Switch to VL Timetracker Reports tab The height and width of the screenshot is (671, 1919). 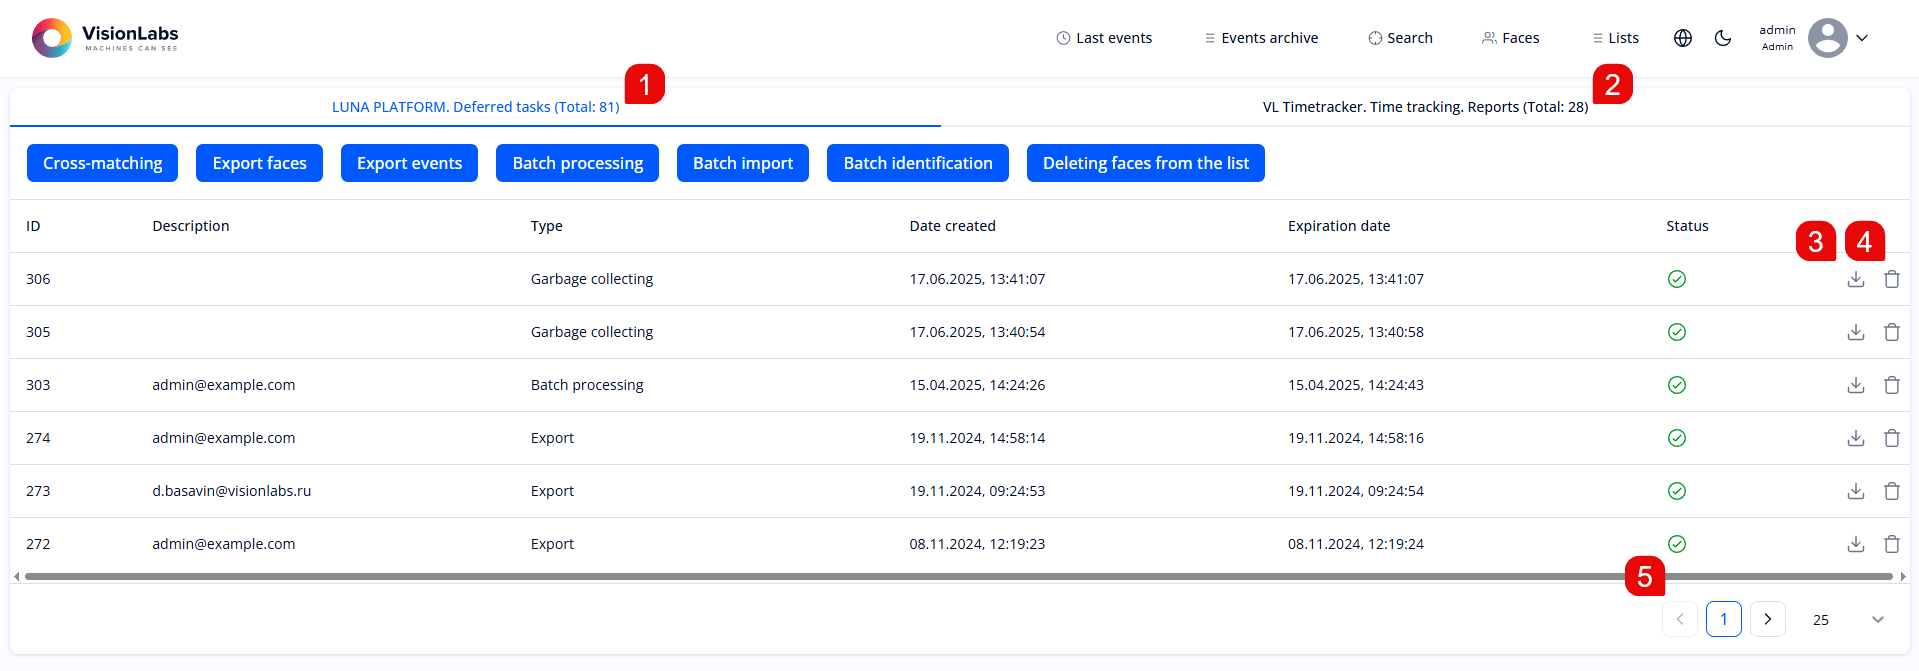click(1424, 107)
